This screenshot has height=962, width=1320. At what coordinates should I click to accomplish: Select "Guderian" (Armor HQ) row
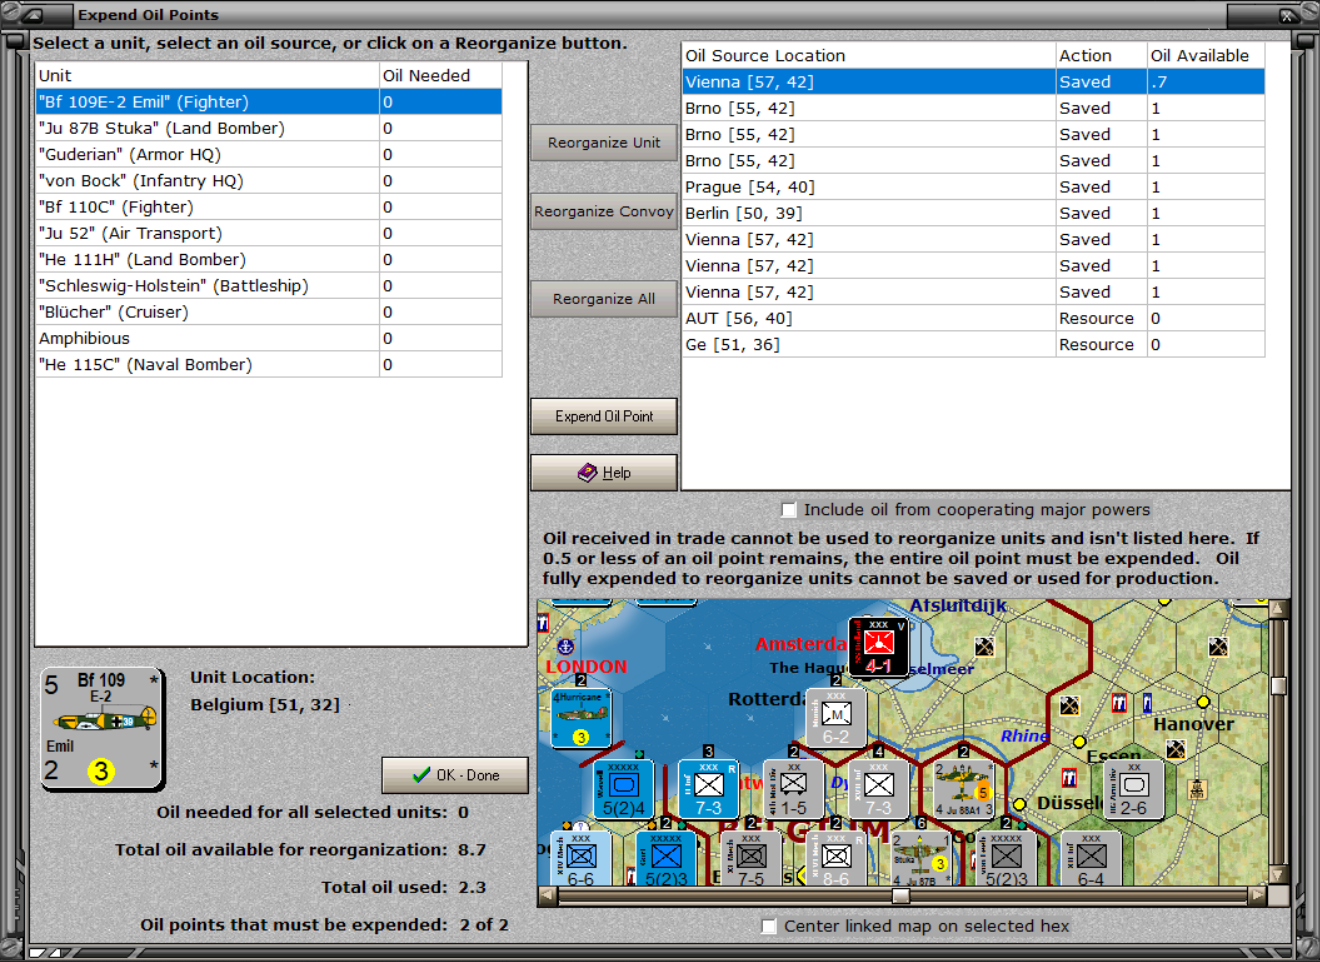click(268, 154)
